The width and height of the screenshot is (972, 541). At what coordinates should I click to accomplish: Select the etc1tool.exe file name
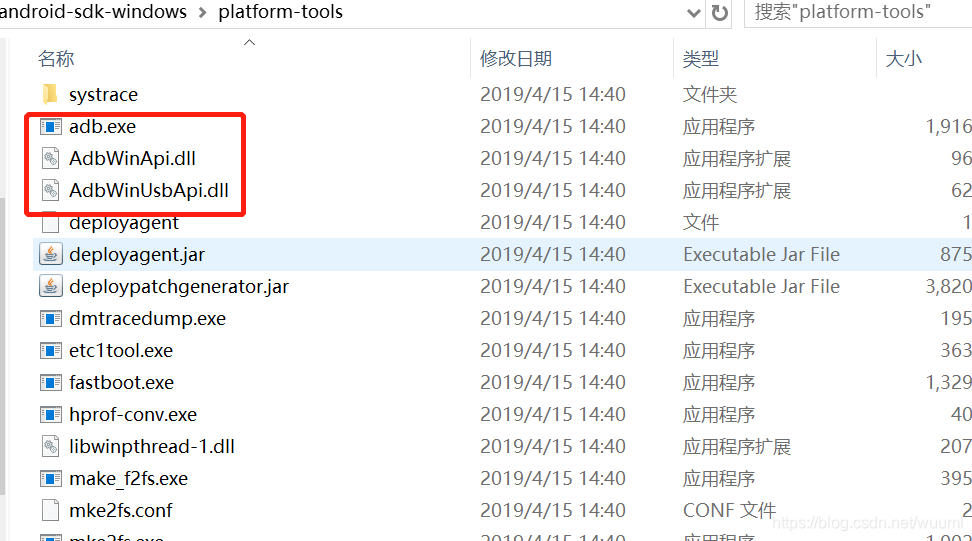click(x=121, y=351)
